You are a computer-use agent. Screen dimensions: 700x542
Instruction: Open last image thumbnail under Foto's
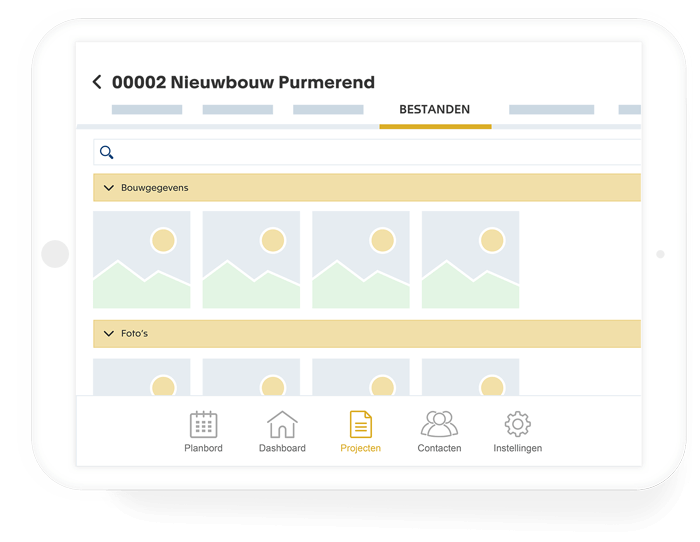(470, 377)
